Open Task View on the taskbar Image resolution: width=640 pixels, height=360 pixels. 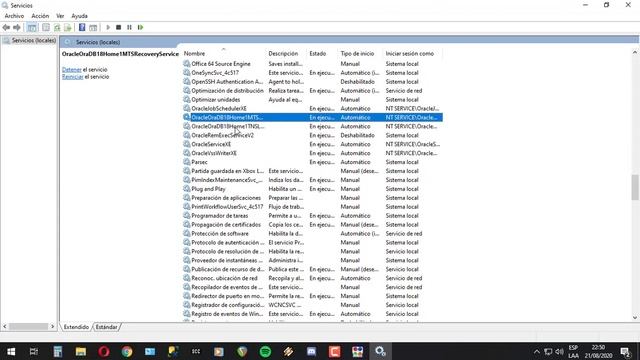tap(34, 351)
